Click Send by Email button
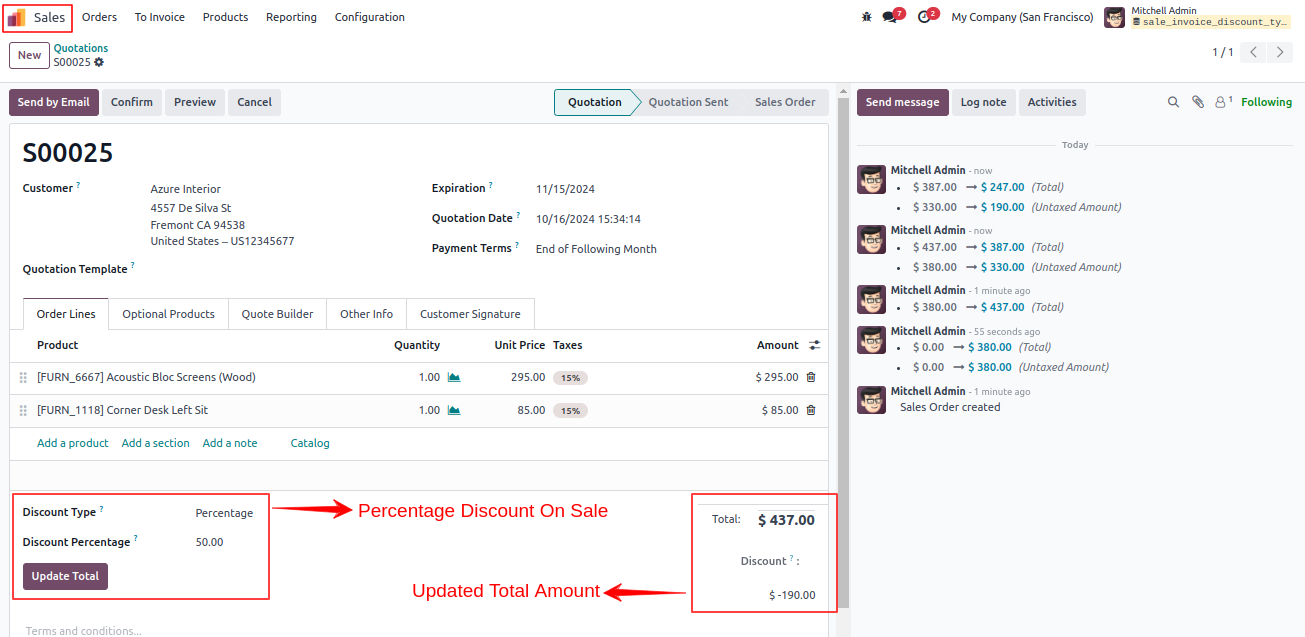The image size is (1305, 637). 53,102
